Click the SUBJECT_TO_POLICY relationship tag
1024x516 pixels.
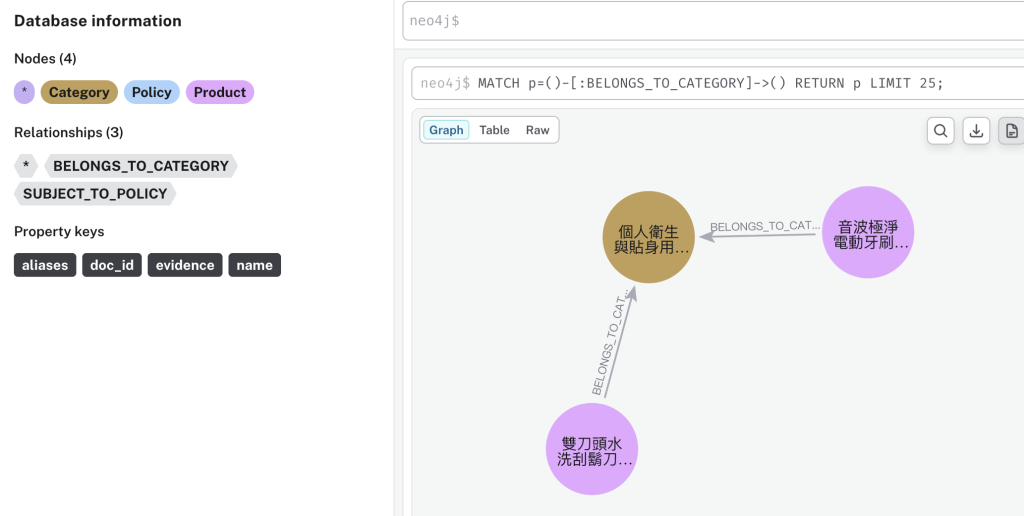[x=95, y=194]
